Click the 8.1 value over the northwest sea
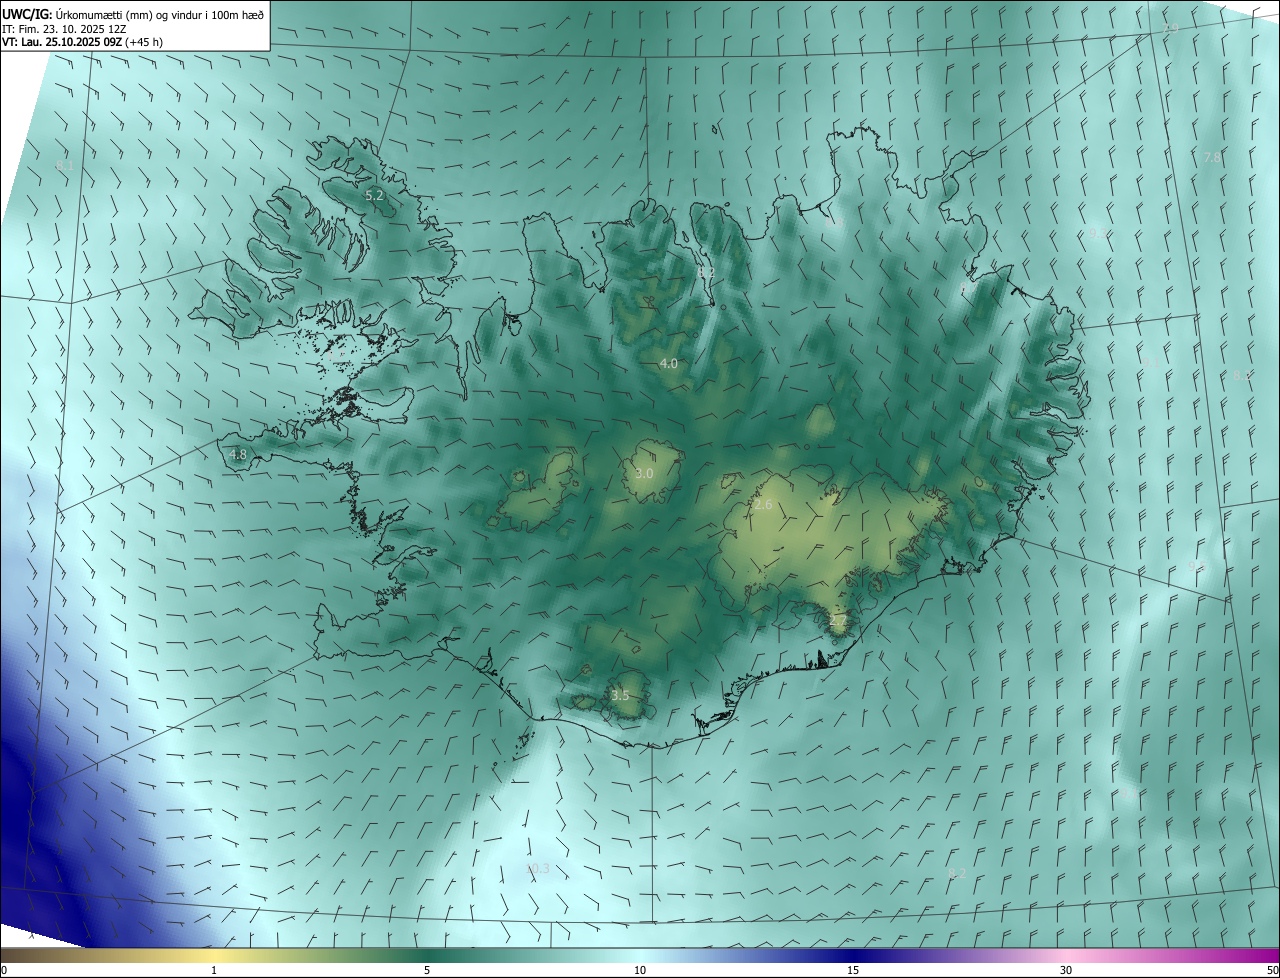 coord(64,165)
